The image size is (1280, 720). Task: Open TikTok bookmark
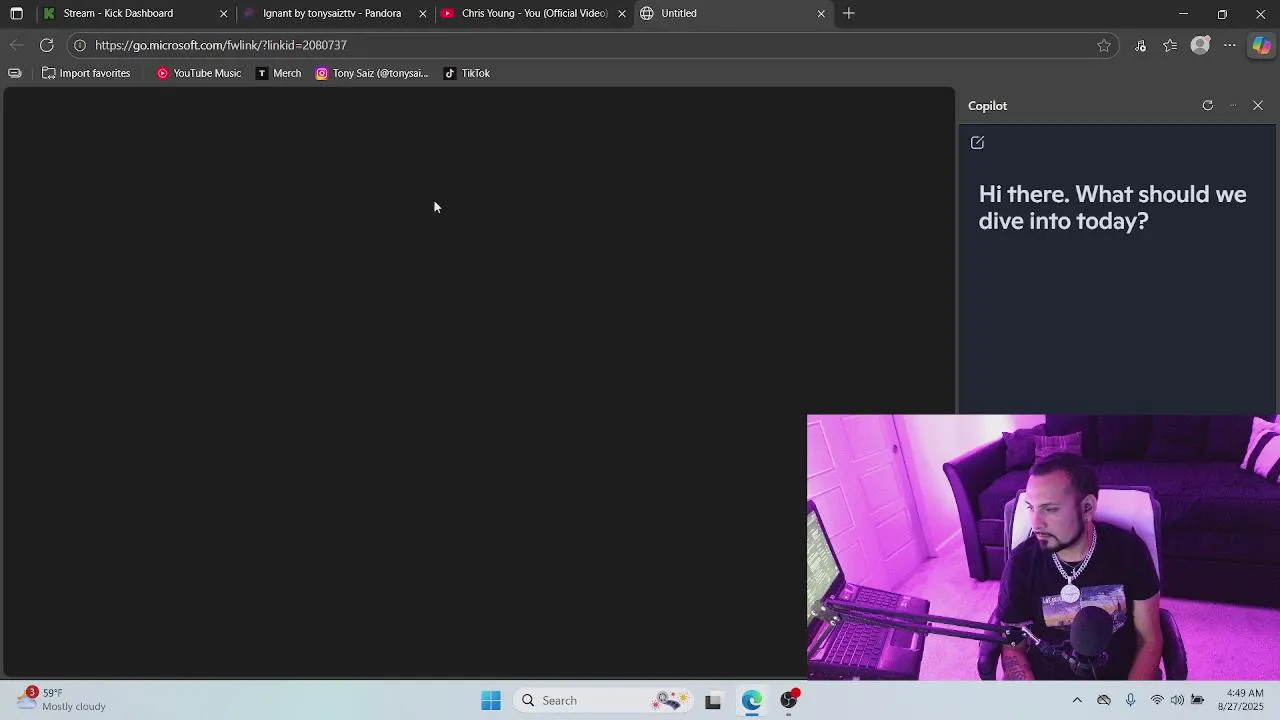(467, 73)
